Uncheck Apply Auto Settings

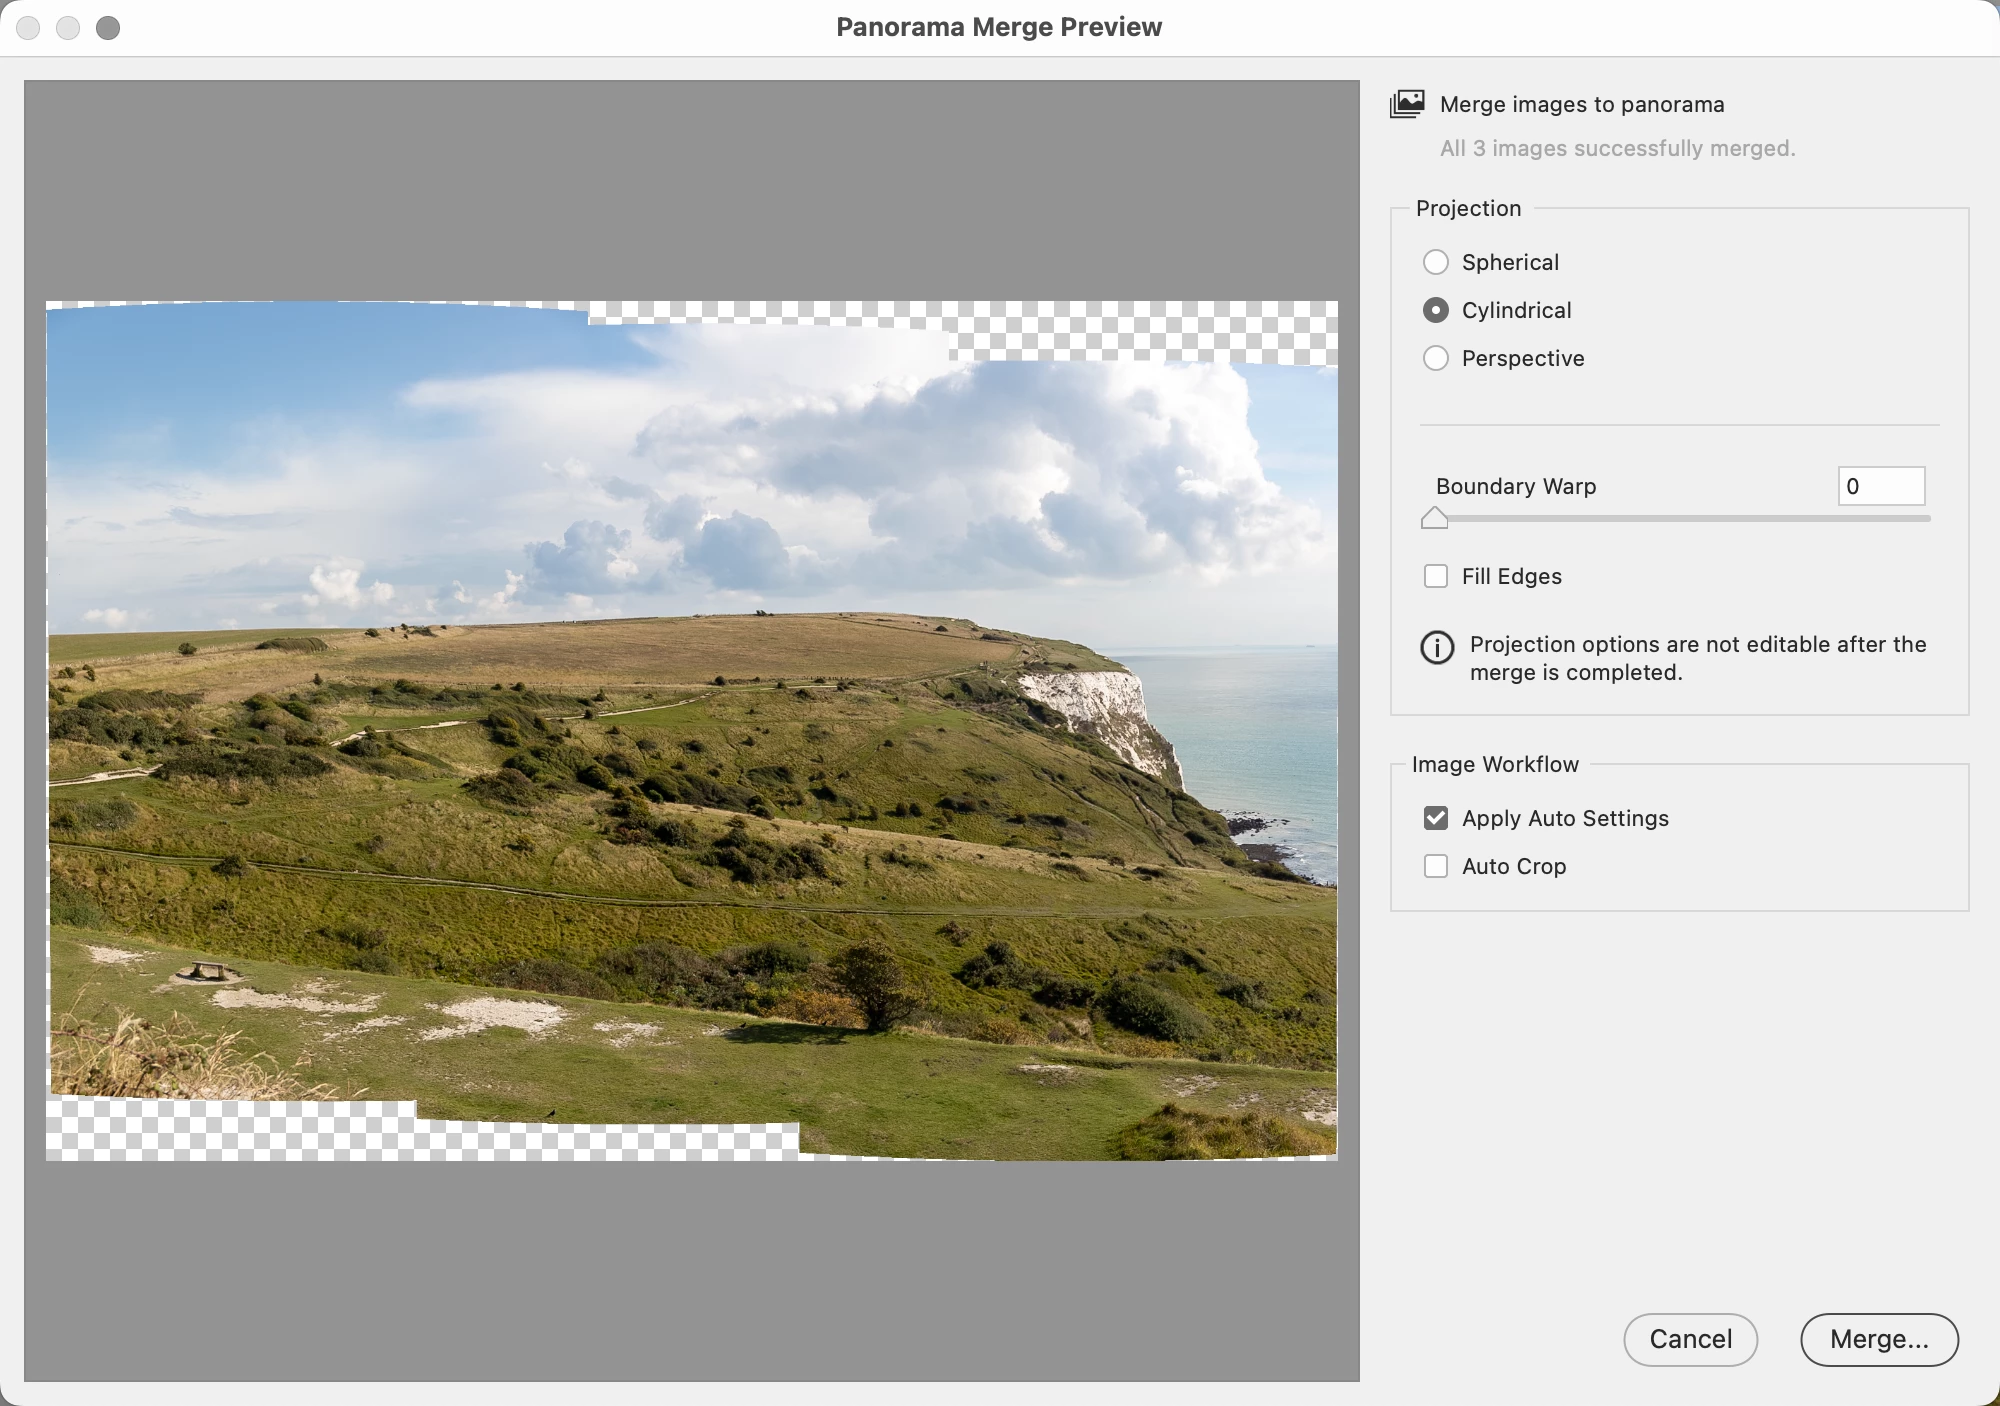(1436, 818)
